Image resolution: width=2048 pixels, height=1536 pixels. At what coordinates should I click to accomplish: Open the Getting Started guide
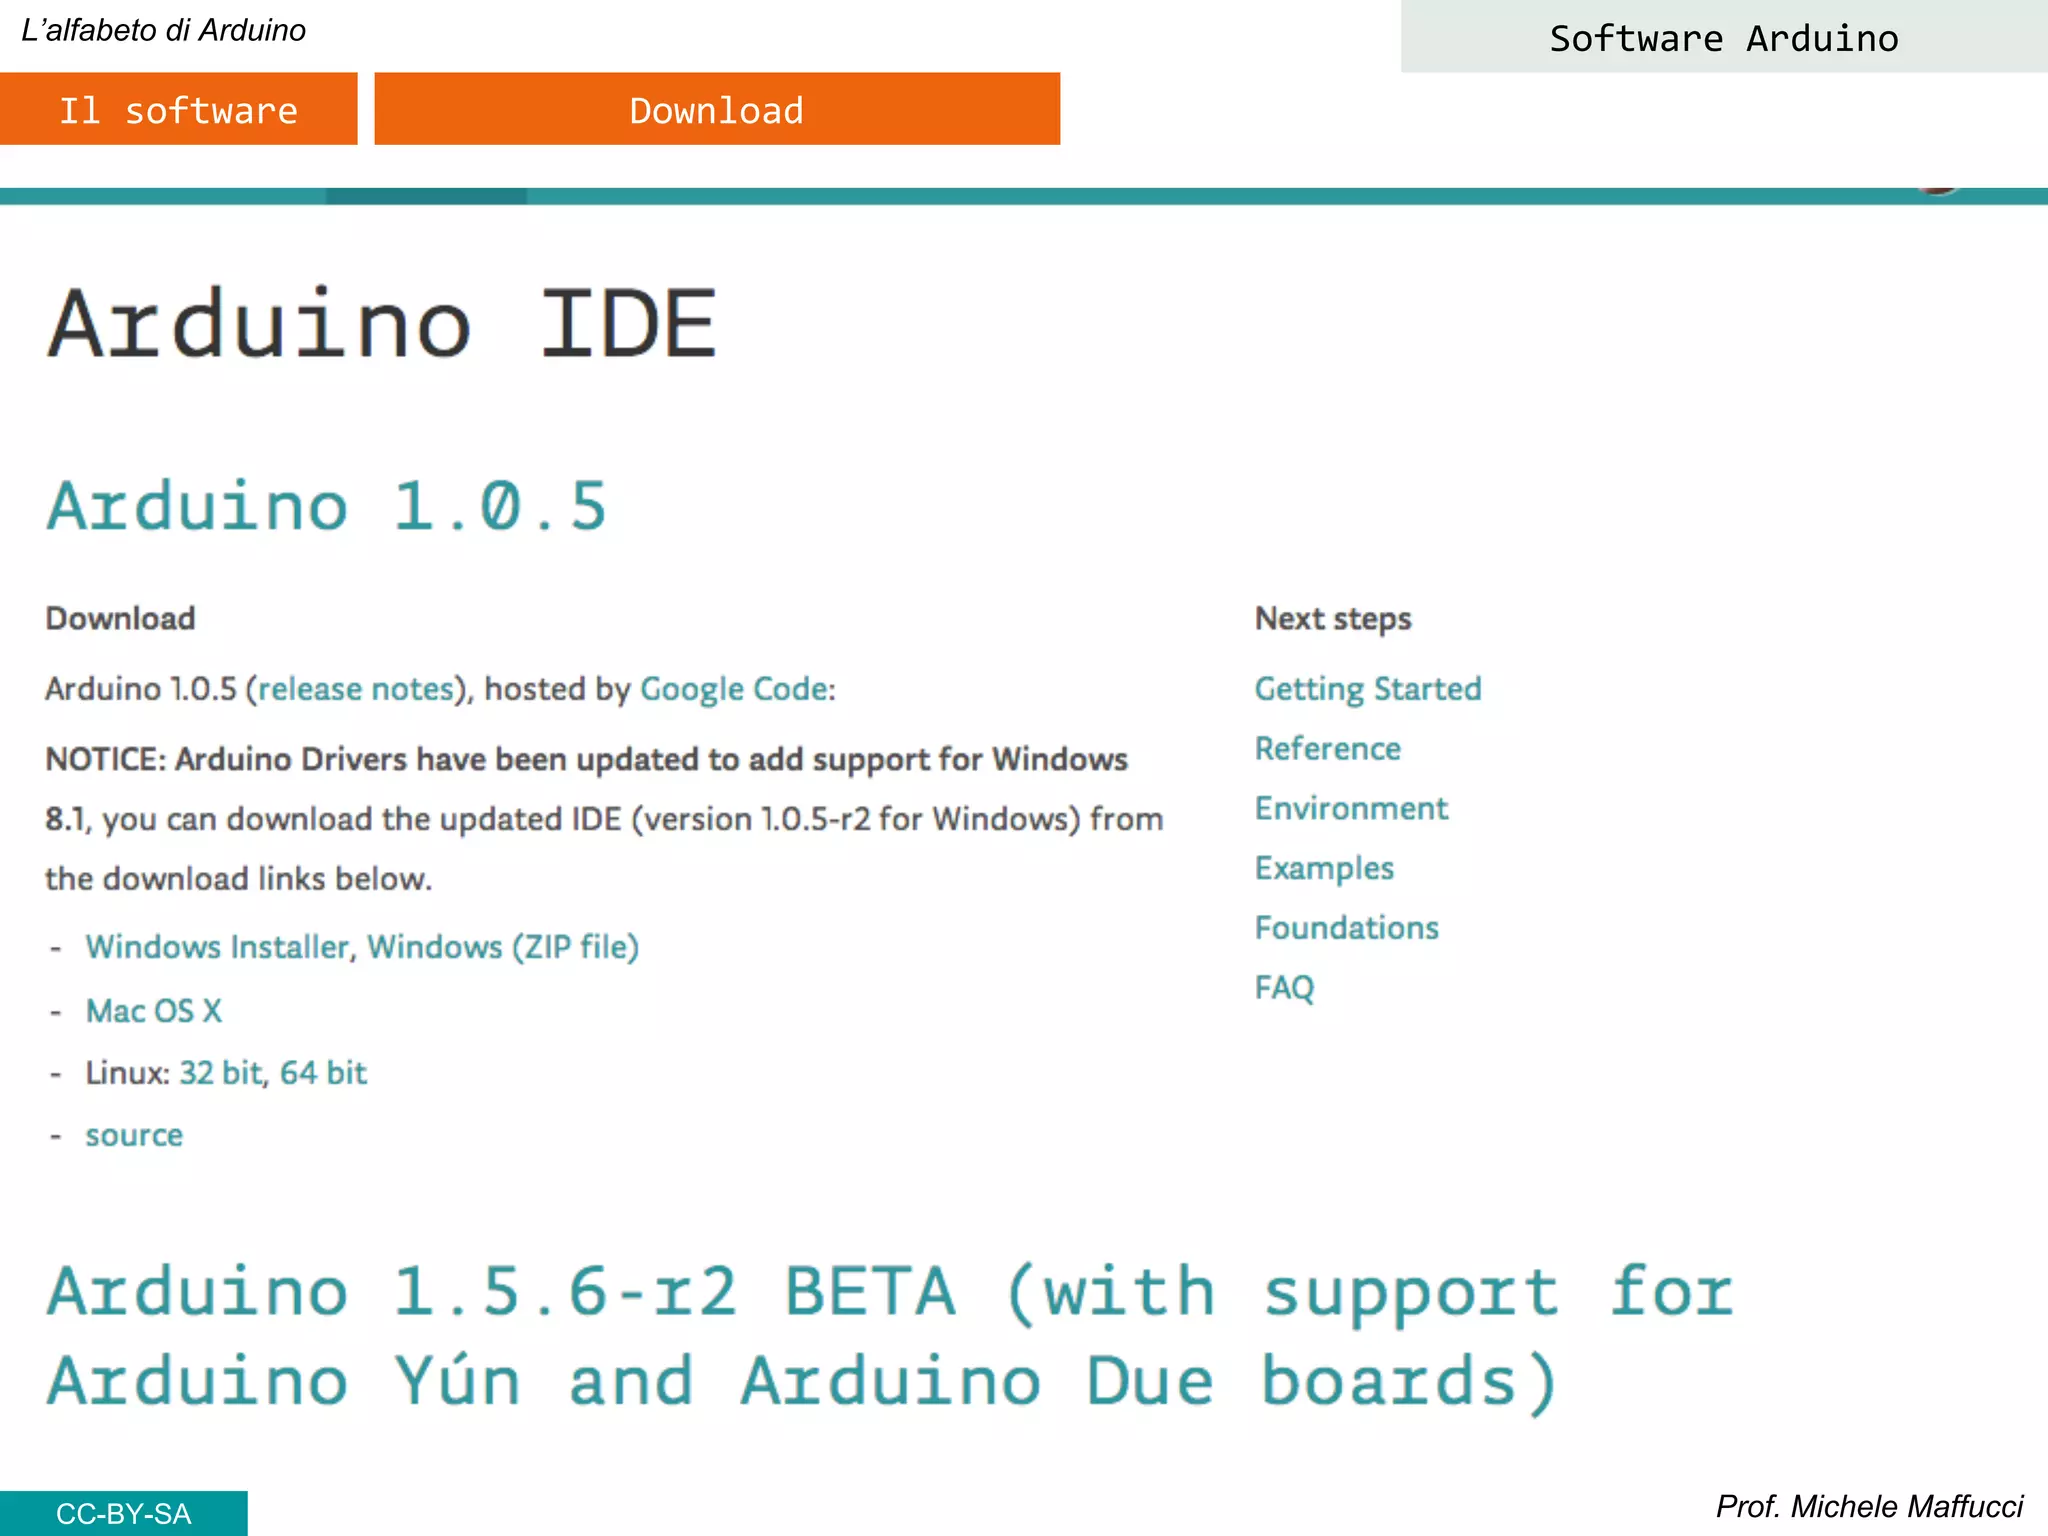click(x=1368, y=689)
